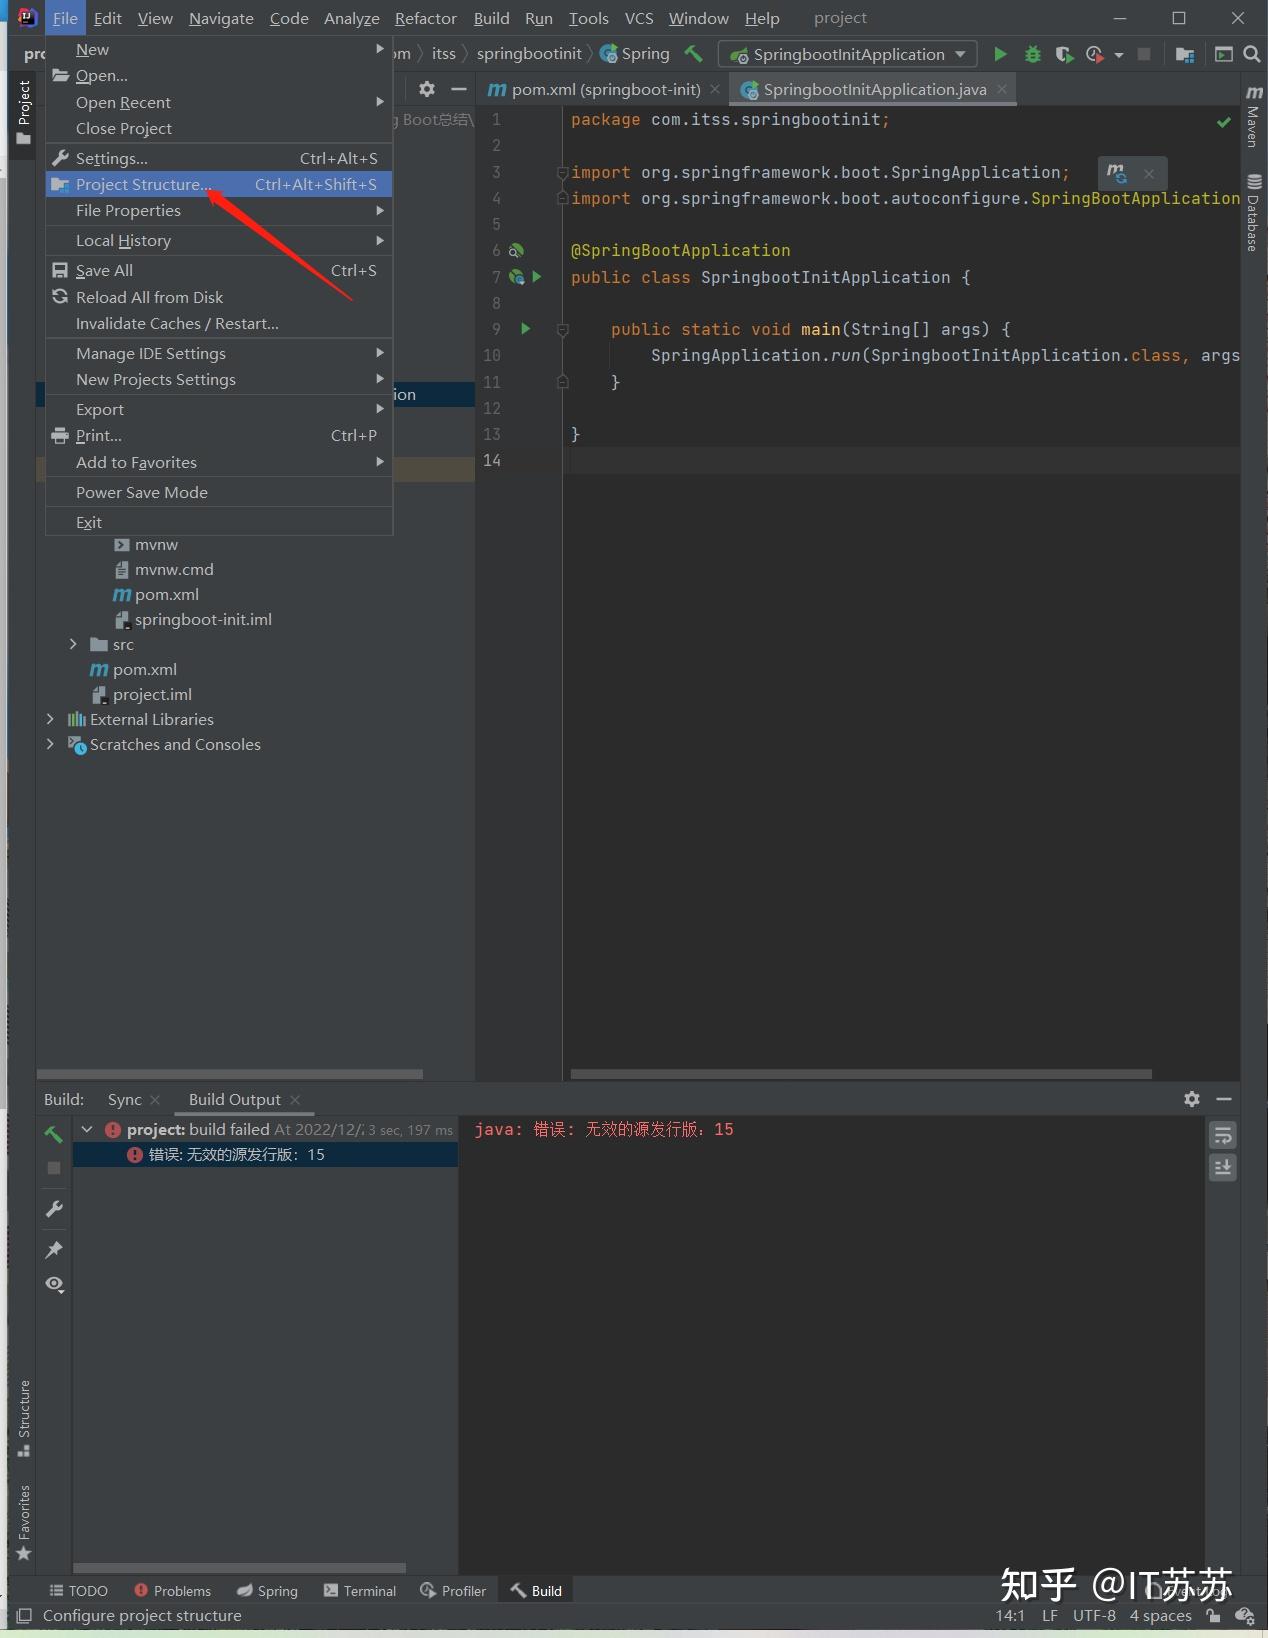Click the read-only lock icon in status bar
This screenshot has height=1638, width=1268.
(x=1213, y=1615)
